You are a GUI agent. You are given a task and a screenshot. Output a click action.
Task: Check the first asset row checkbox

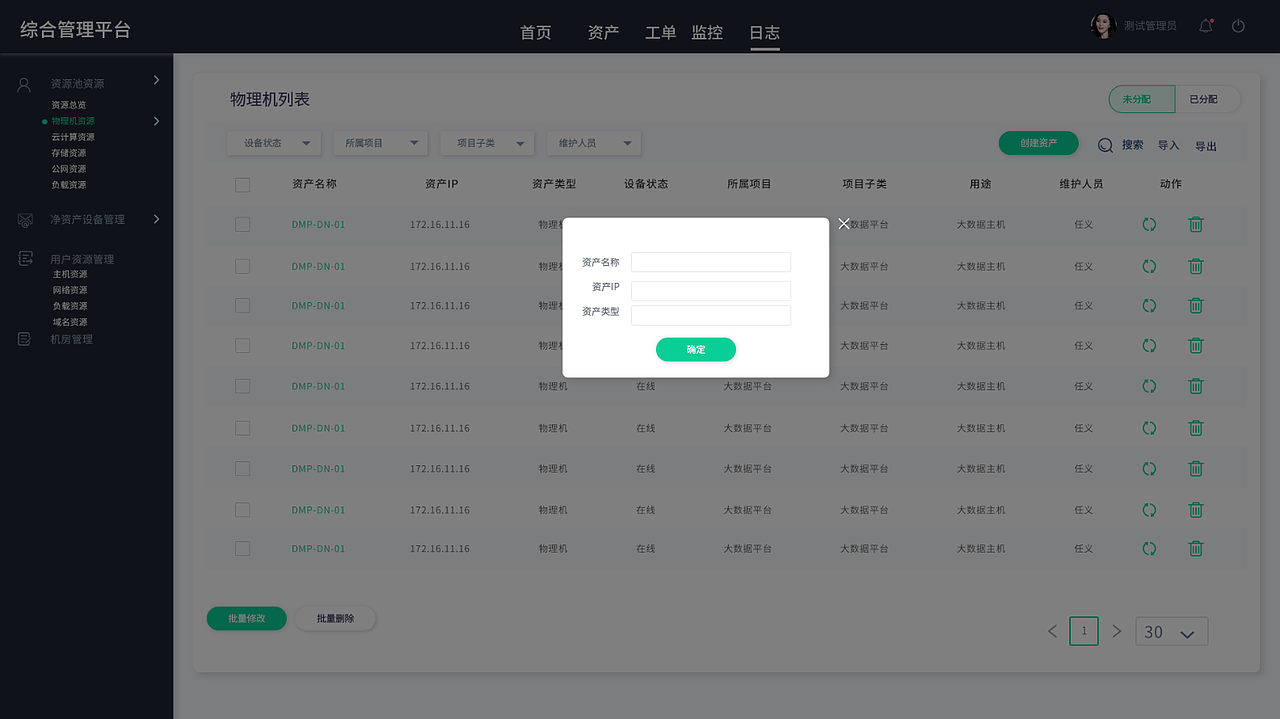point(242,224)
